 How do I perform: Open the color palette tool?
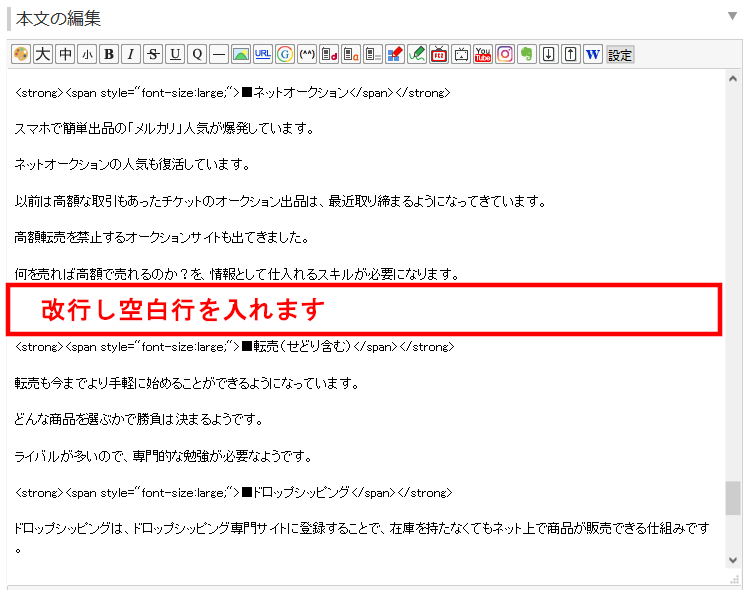point(20,54)
